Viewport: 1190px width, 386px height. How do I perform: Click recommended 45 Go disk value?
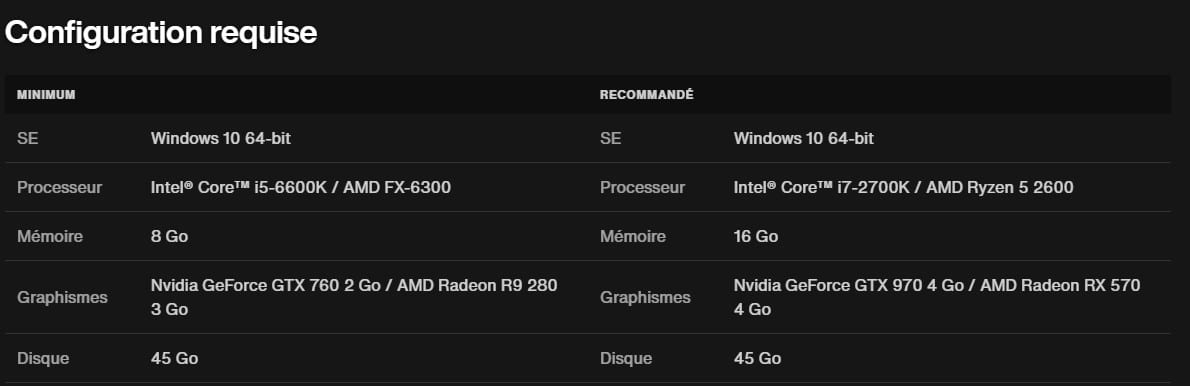click(x=757, y=358)
